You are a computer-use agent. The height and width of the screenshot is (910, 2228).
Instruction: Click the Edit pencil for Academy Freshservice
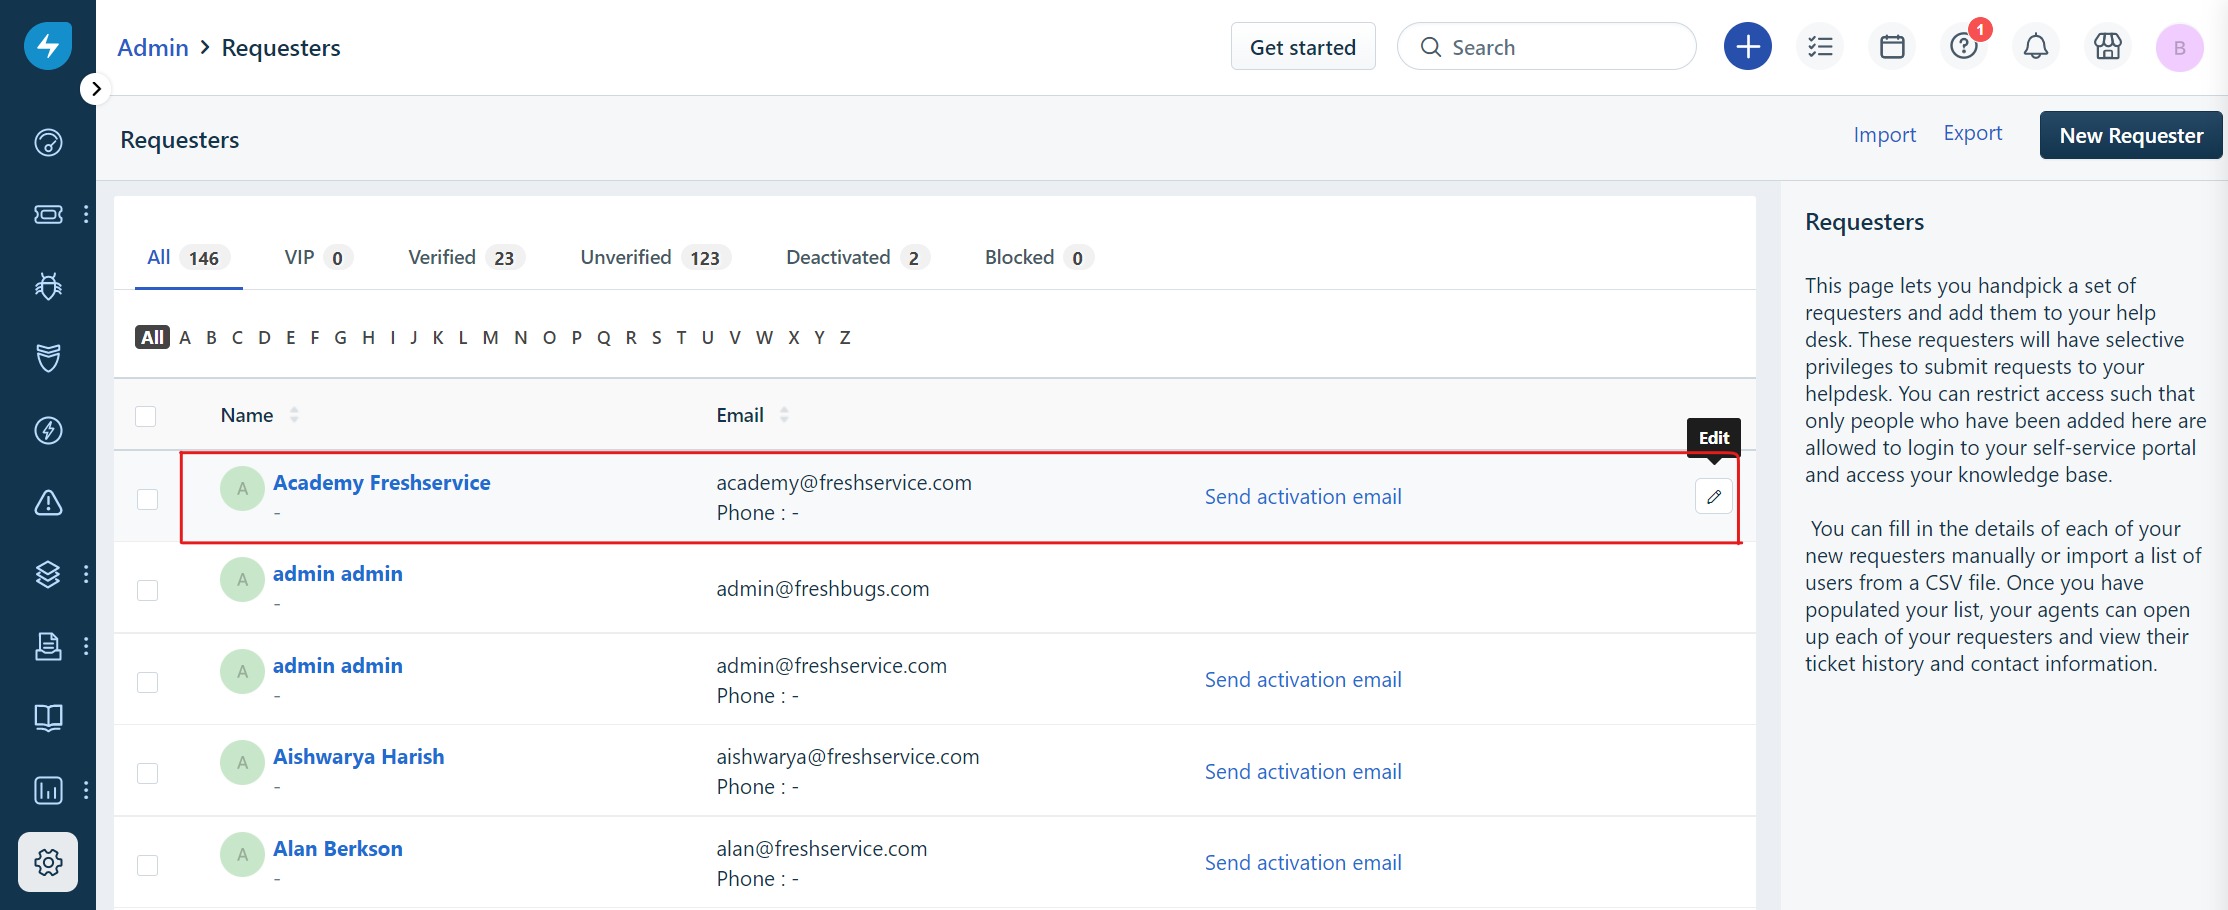click(1713, 496)
